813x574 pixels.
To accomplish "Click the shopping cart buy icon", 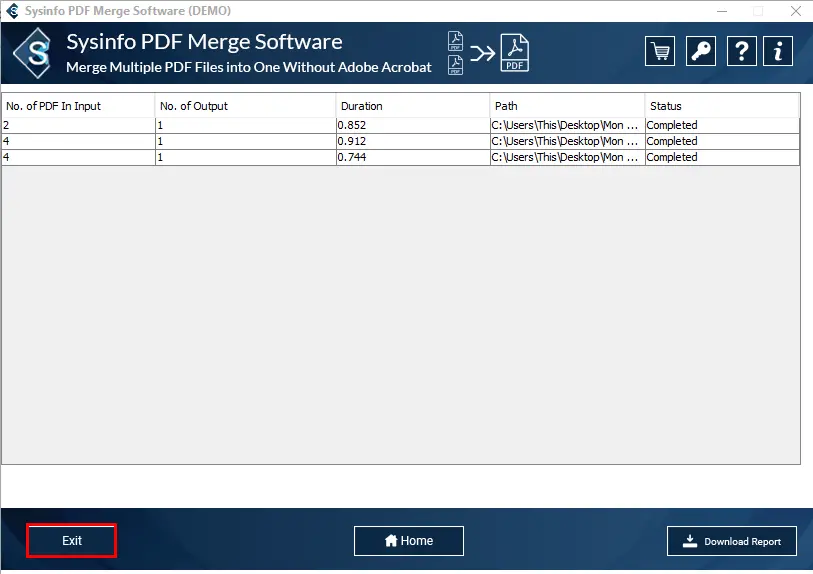I will point(660,51).
